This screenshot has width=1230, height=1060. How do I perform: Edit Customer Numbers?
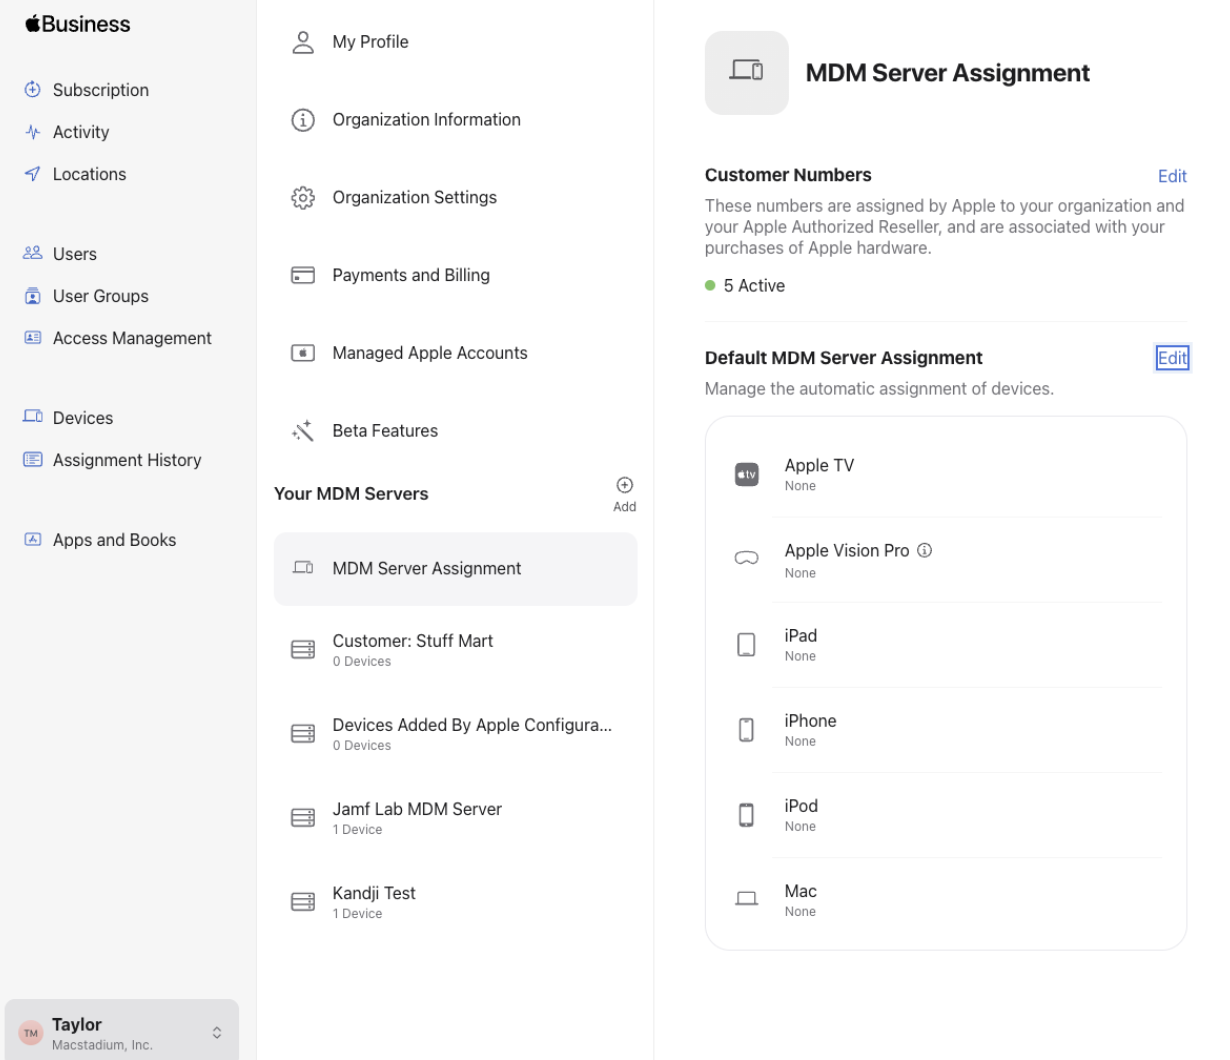[x=1172, y=176]
